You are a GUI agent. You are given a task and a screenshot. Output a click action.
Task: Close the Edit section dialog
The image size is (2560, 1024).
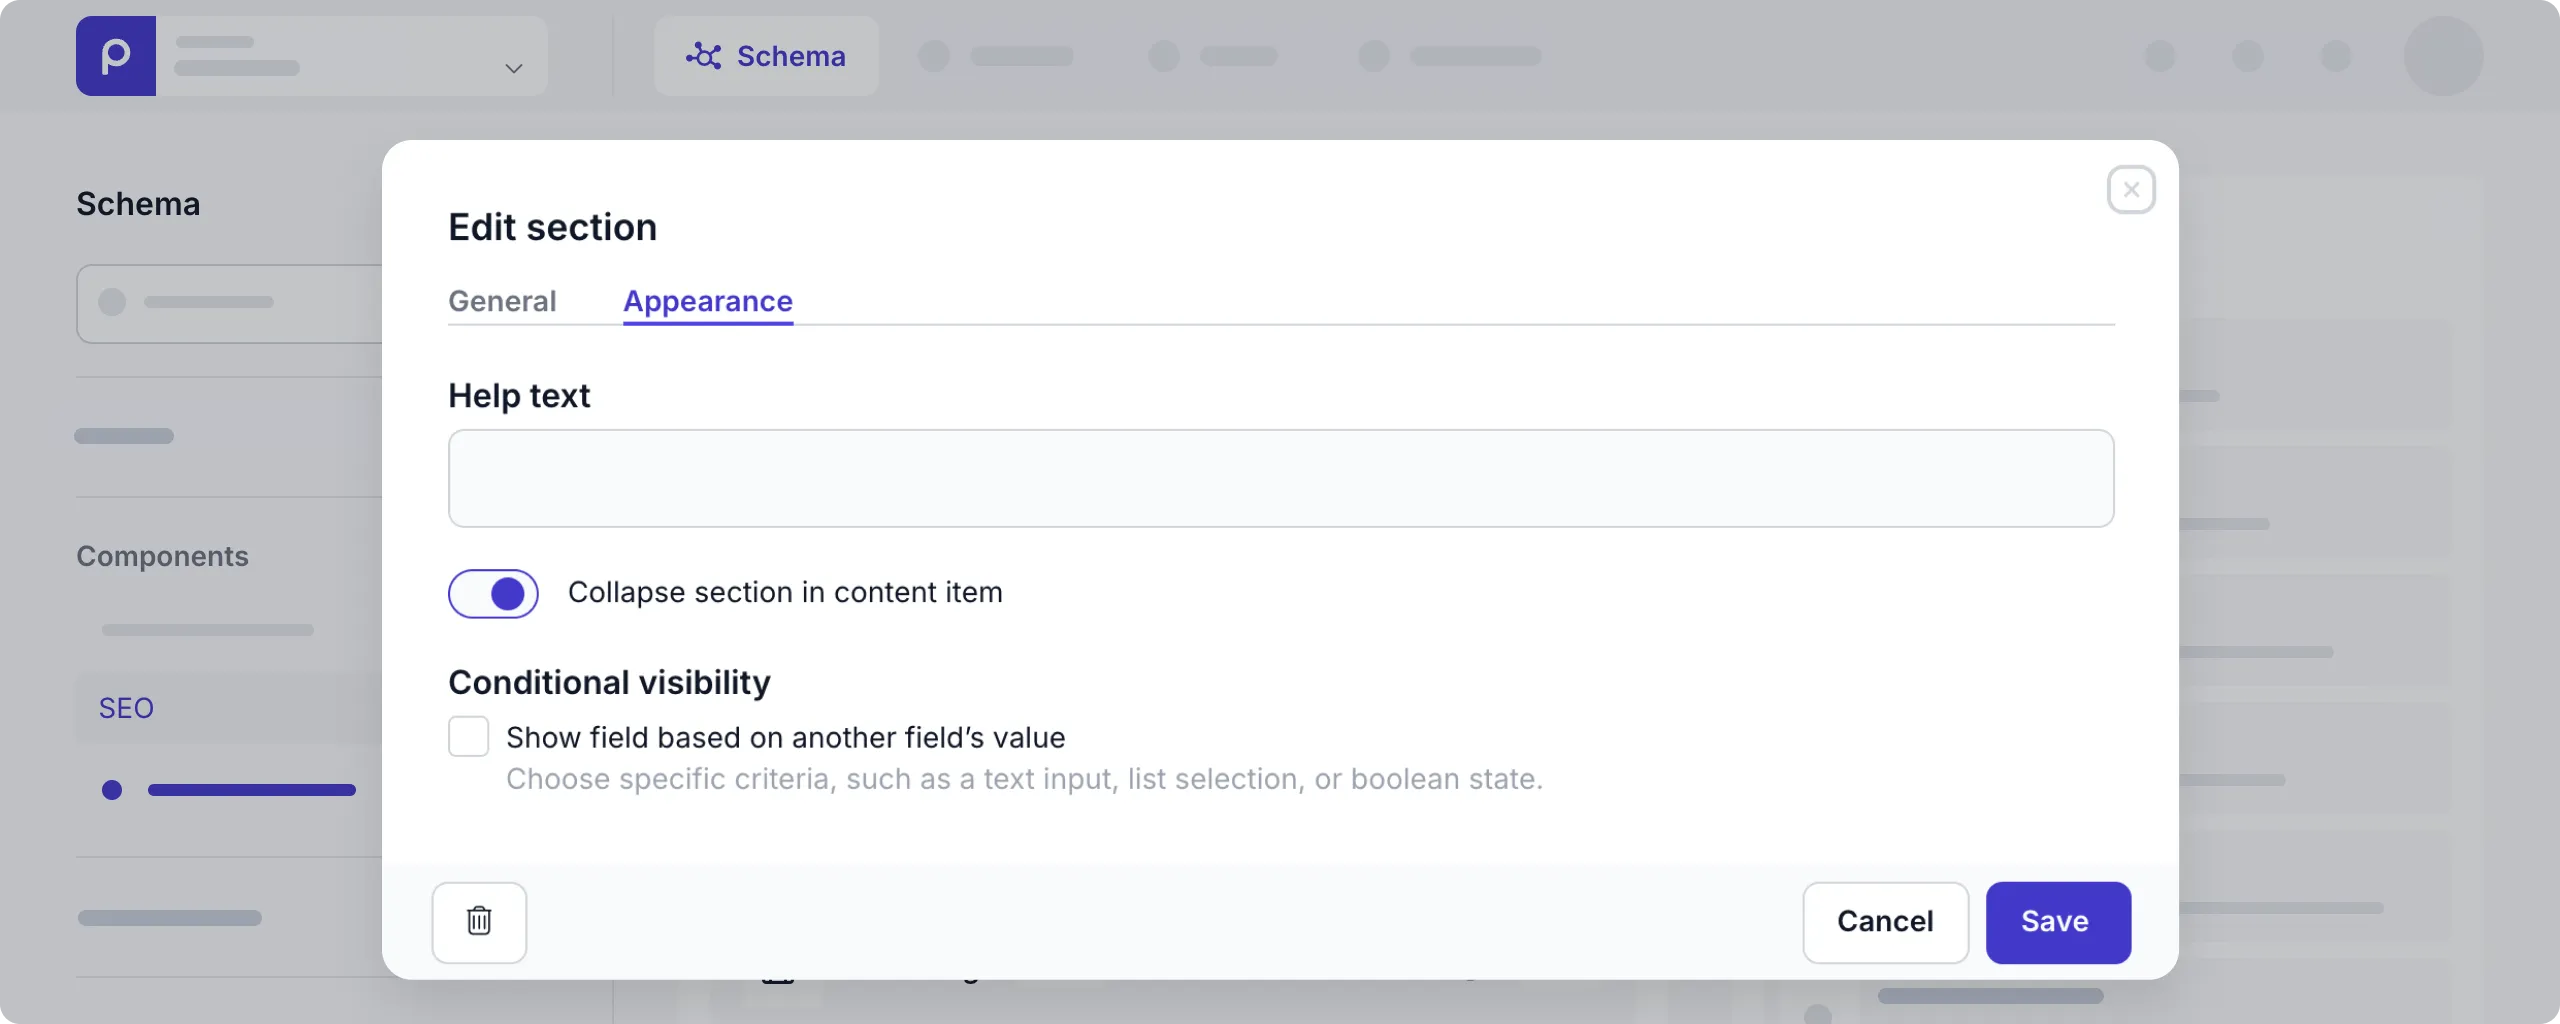[2131, 190]
